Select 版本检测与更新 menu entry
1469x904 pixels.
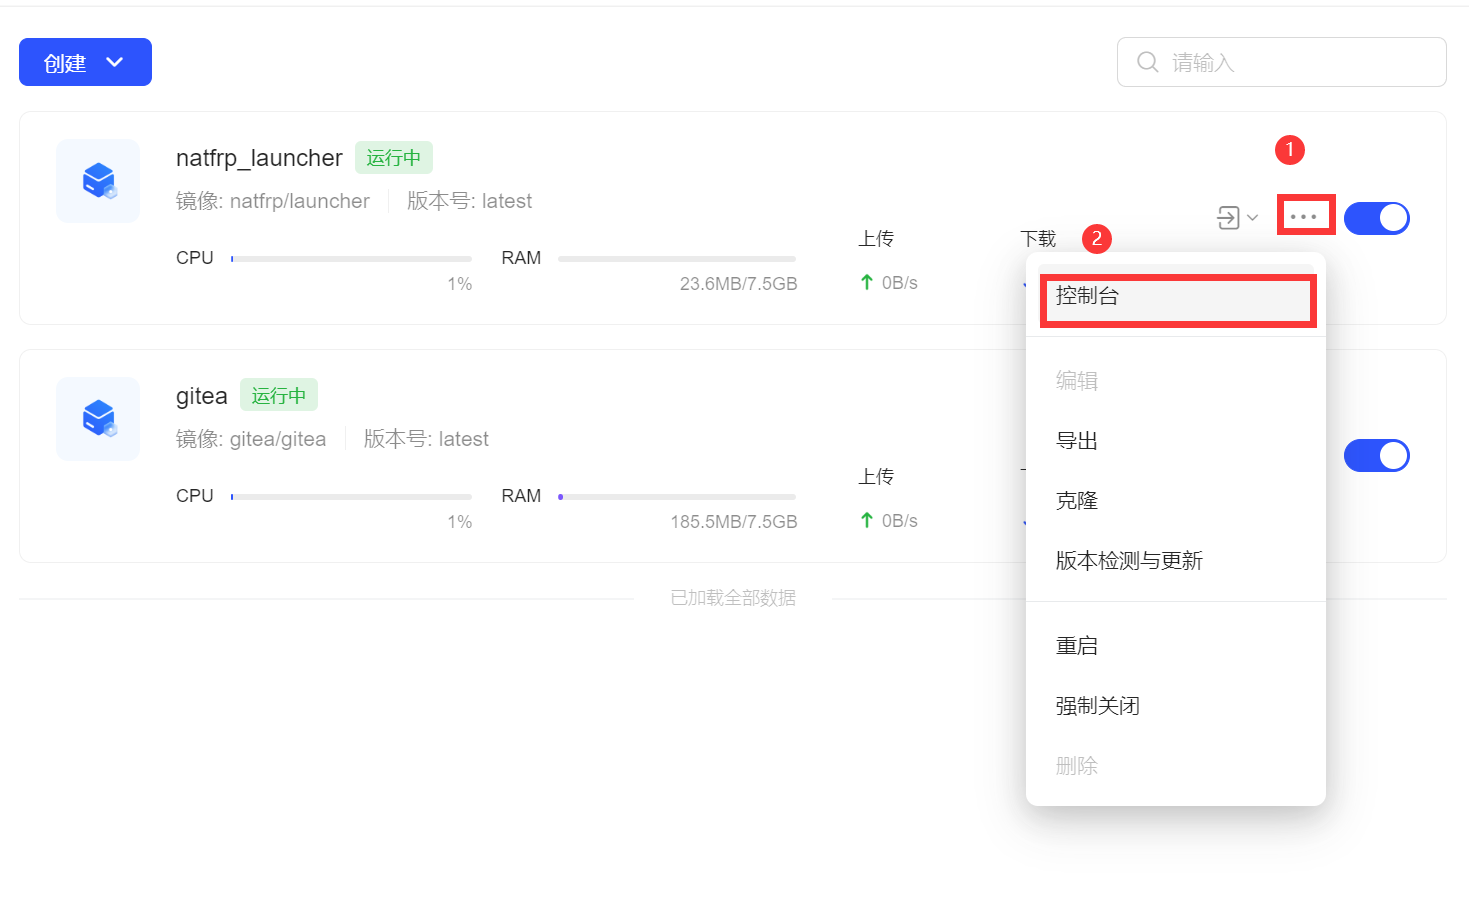coord(1176,561)
